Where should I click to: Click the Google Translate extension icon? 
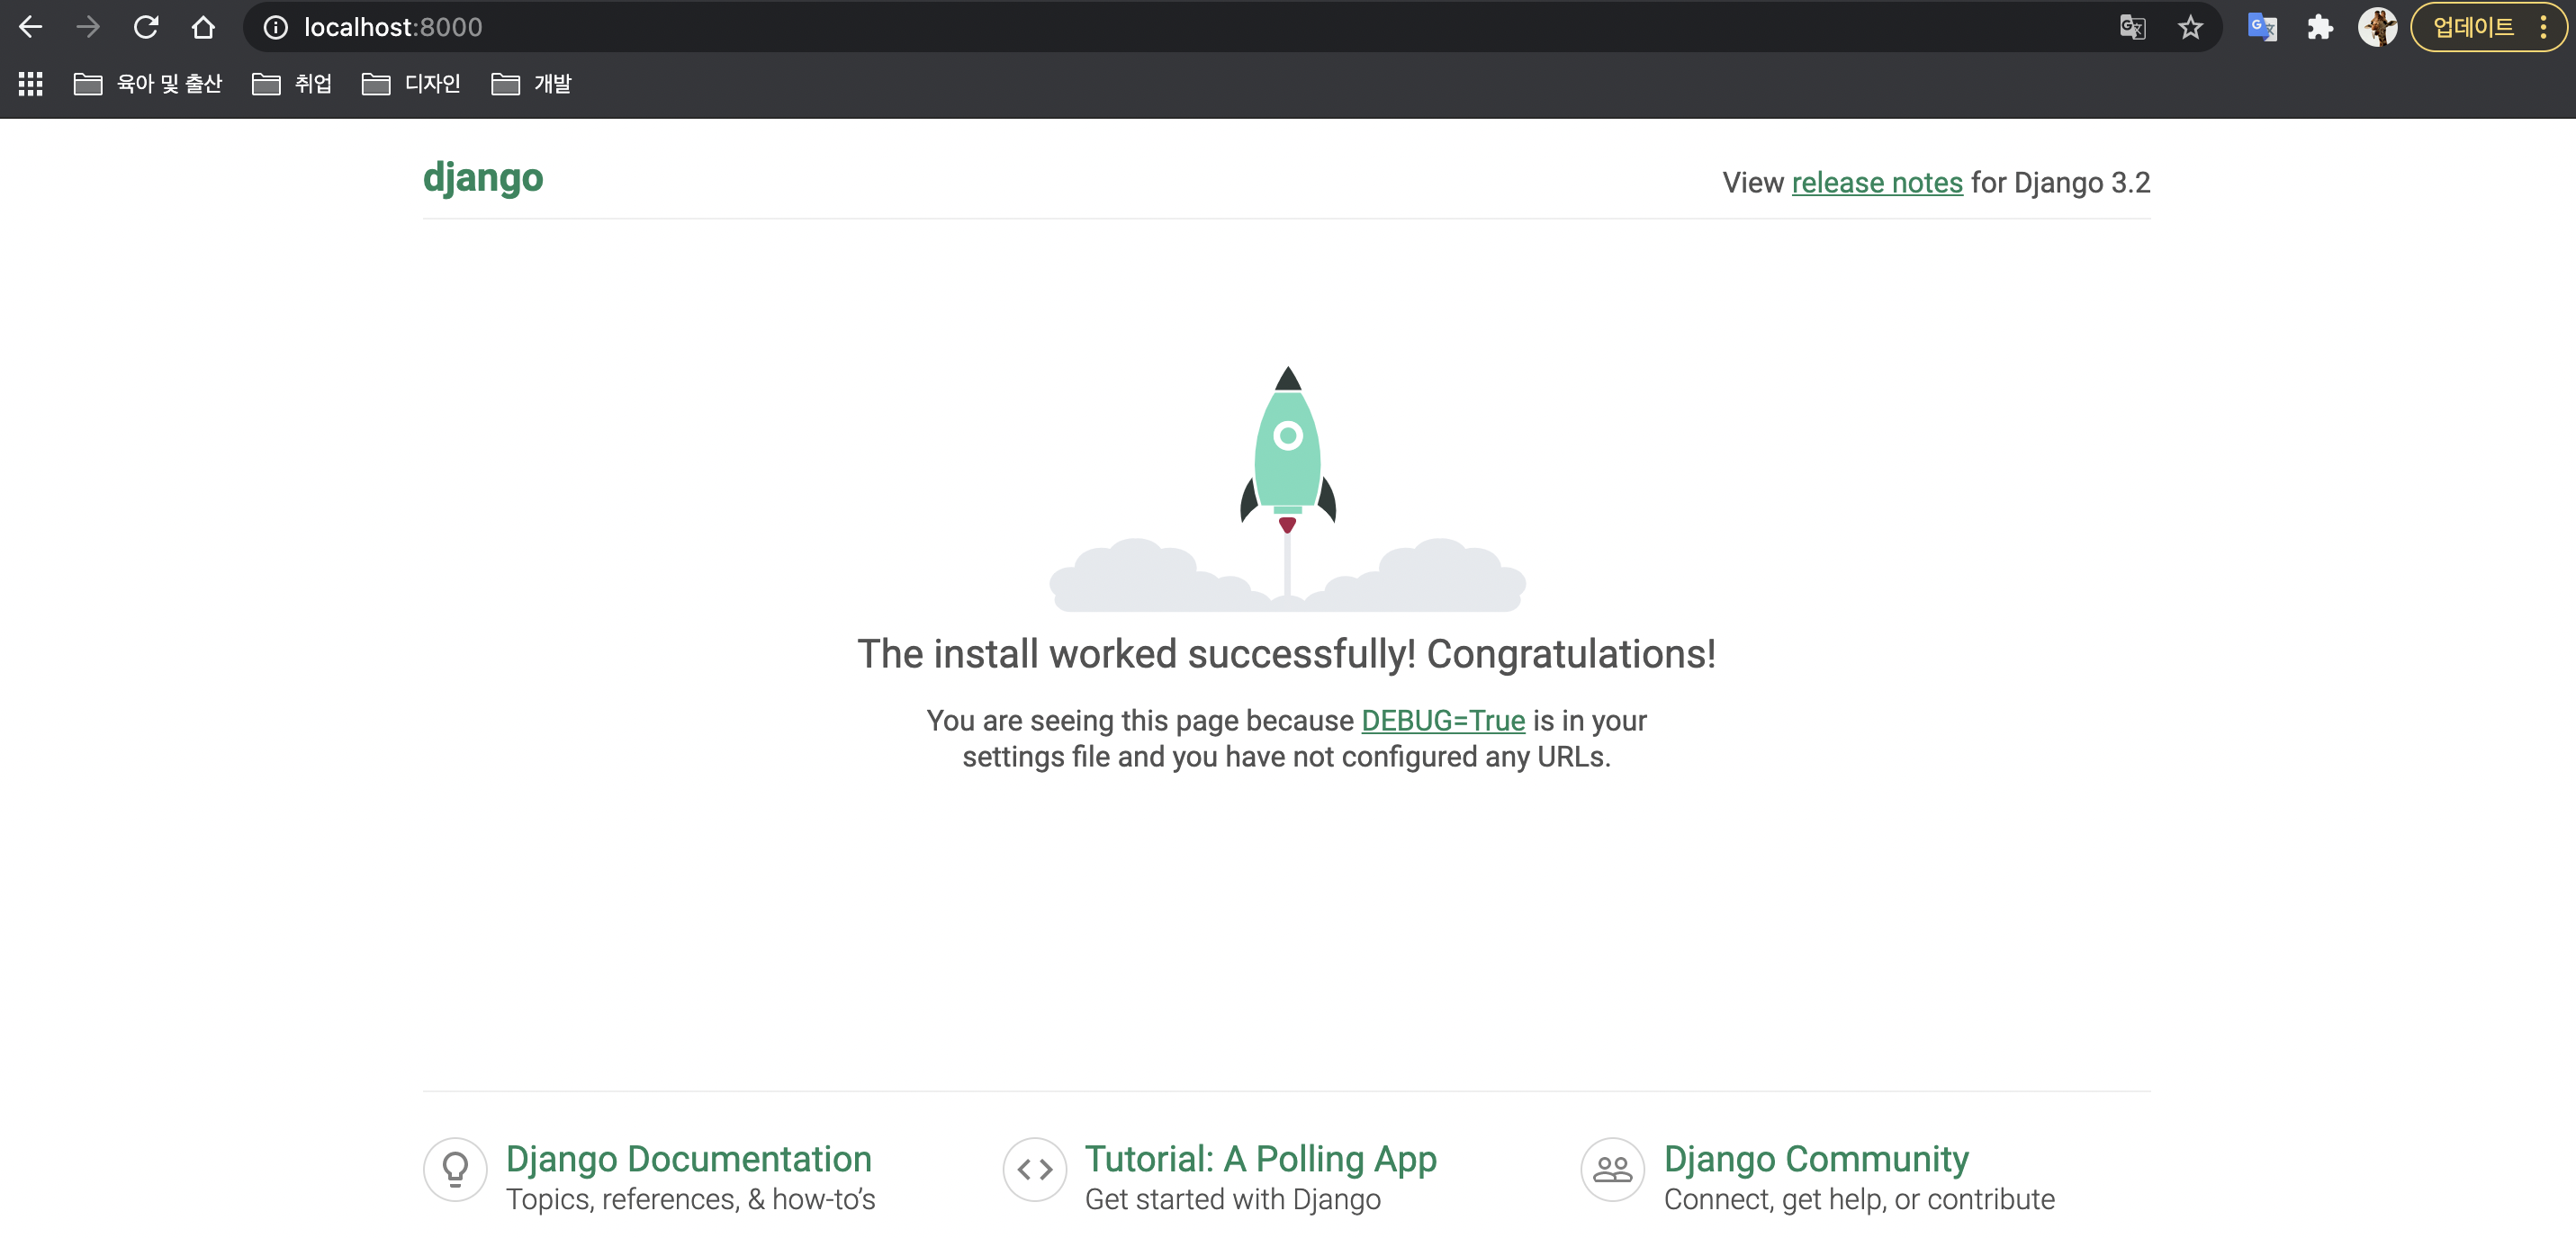[2262, 27]
